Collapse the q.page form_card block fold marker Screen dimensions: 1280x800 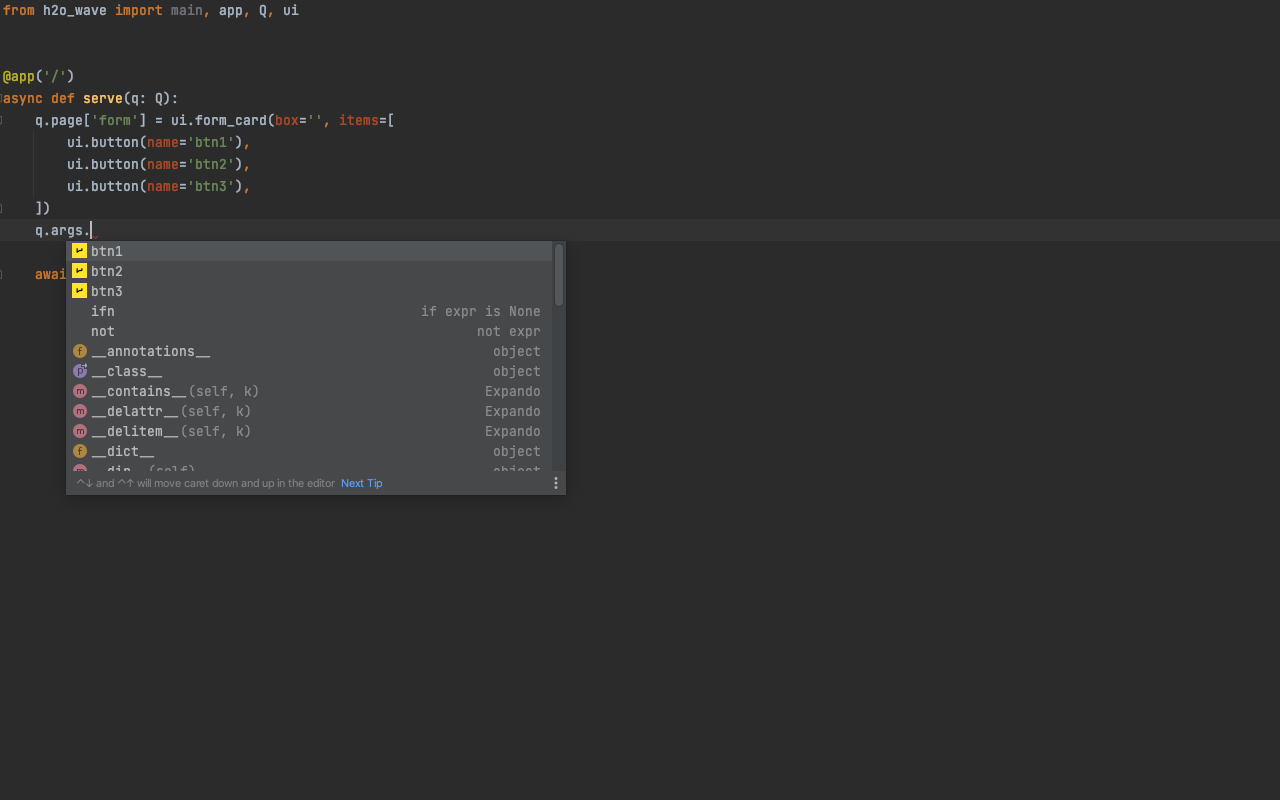2,120
